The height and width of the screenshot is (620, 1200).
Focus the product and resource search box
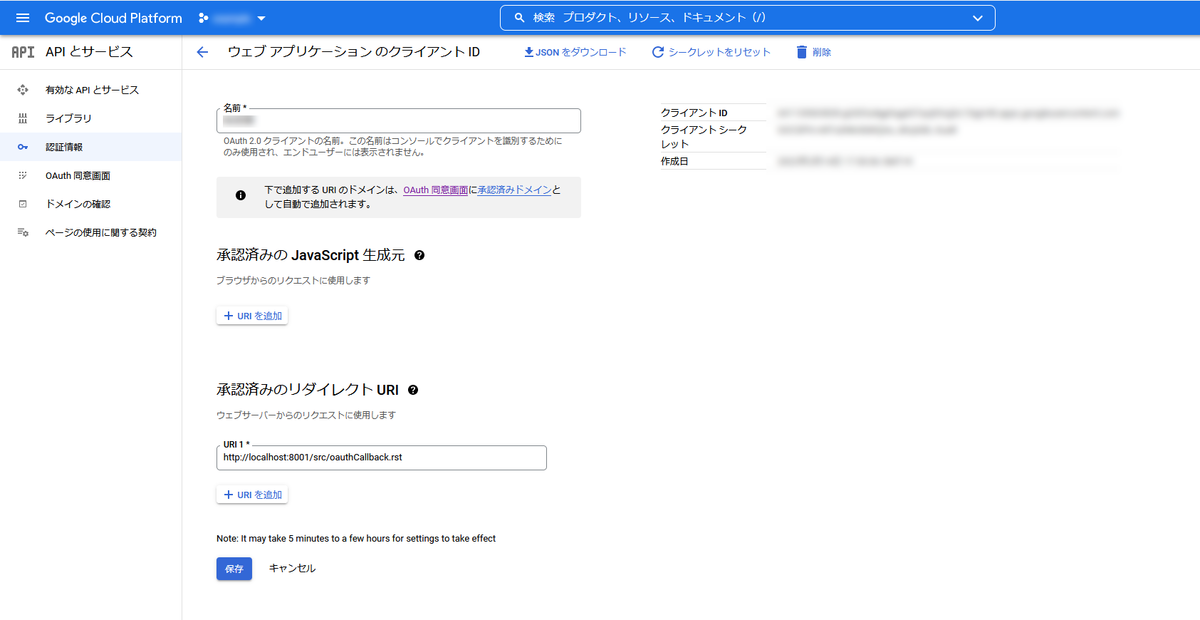click(747, 18)
